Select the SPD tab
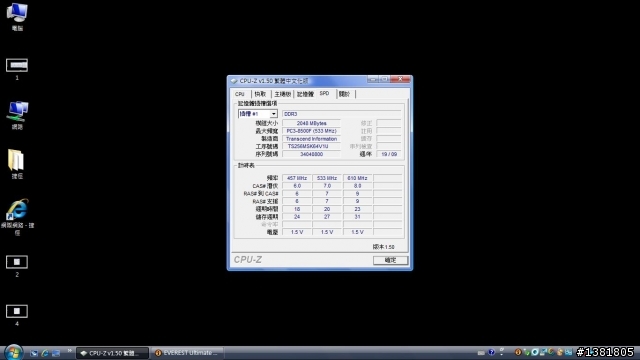Viewport: 640px width, 360px height. tap(325, 93)
